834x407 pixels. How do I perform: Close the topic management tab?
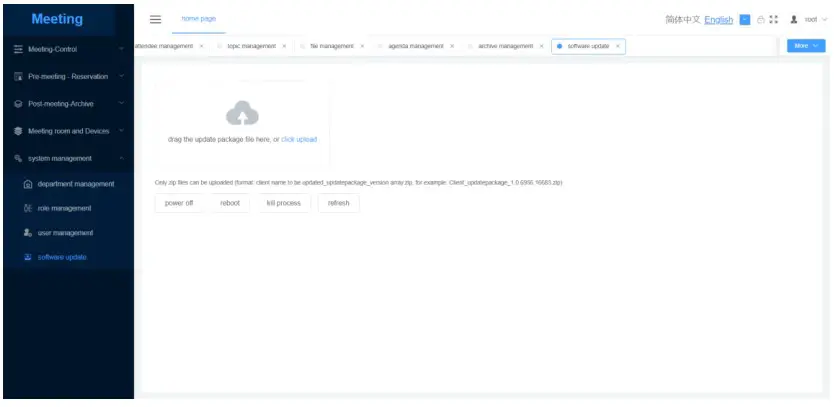(284, 46)
